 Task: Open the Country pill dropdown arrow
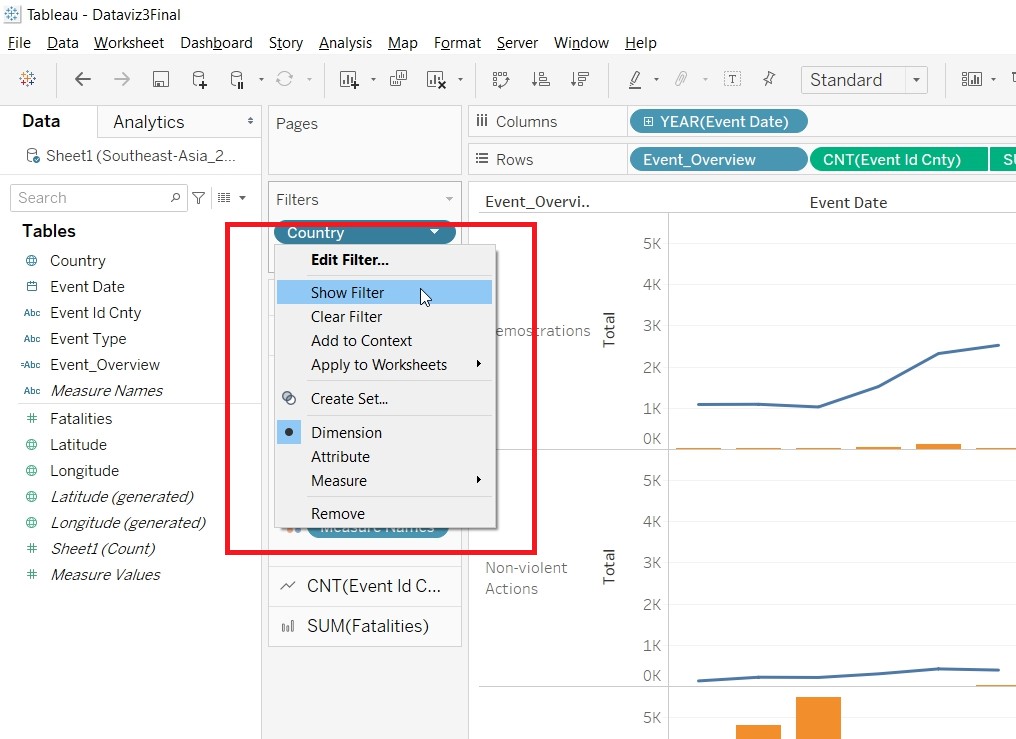tap(434, 233)
